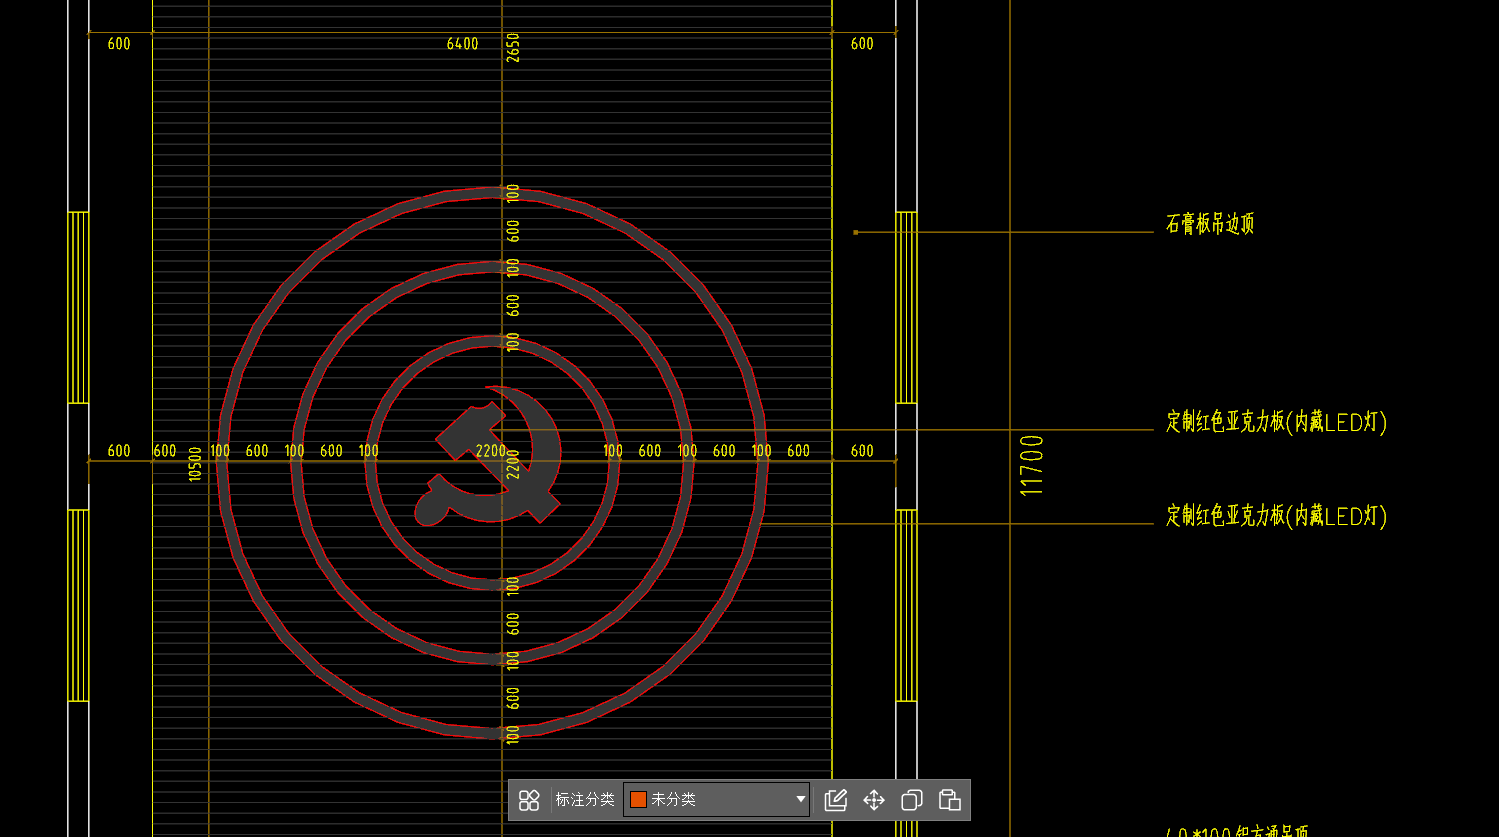Select the 石膏板吊边顶 annotation text

point(1210,224)
